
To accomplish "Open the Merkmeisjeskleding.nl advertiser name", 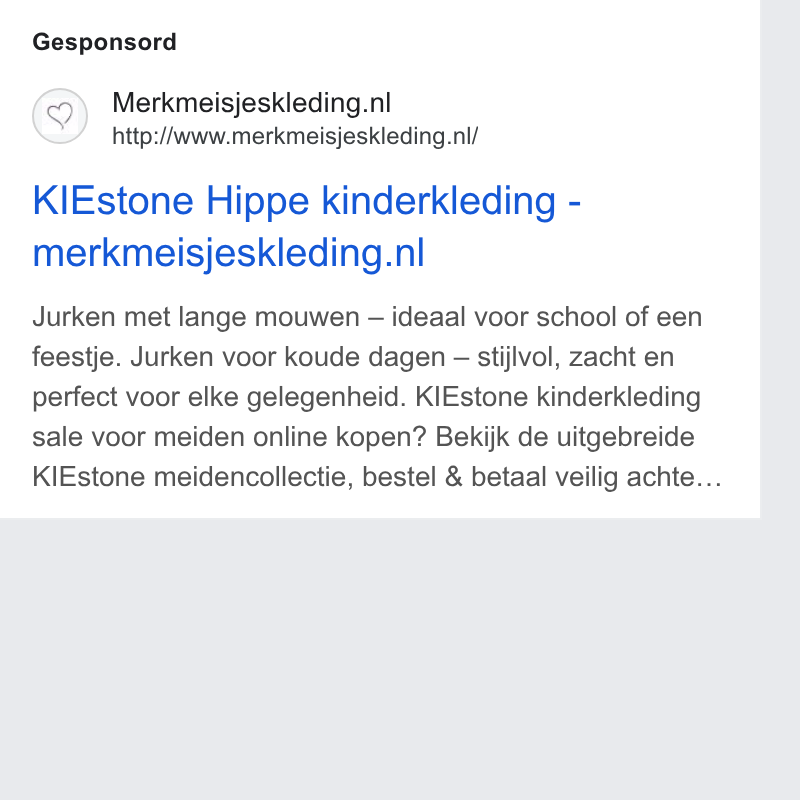I will click(252, 103).
